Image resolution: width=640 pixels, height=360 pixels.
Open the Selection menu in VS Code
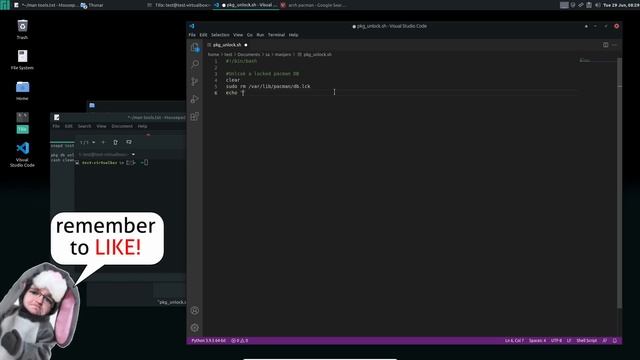pos(220,35)
